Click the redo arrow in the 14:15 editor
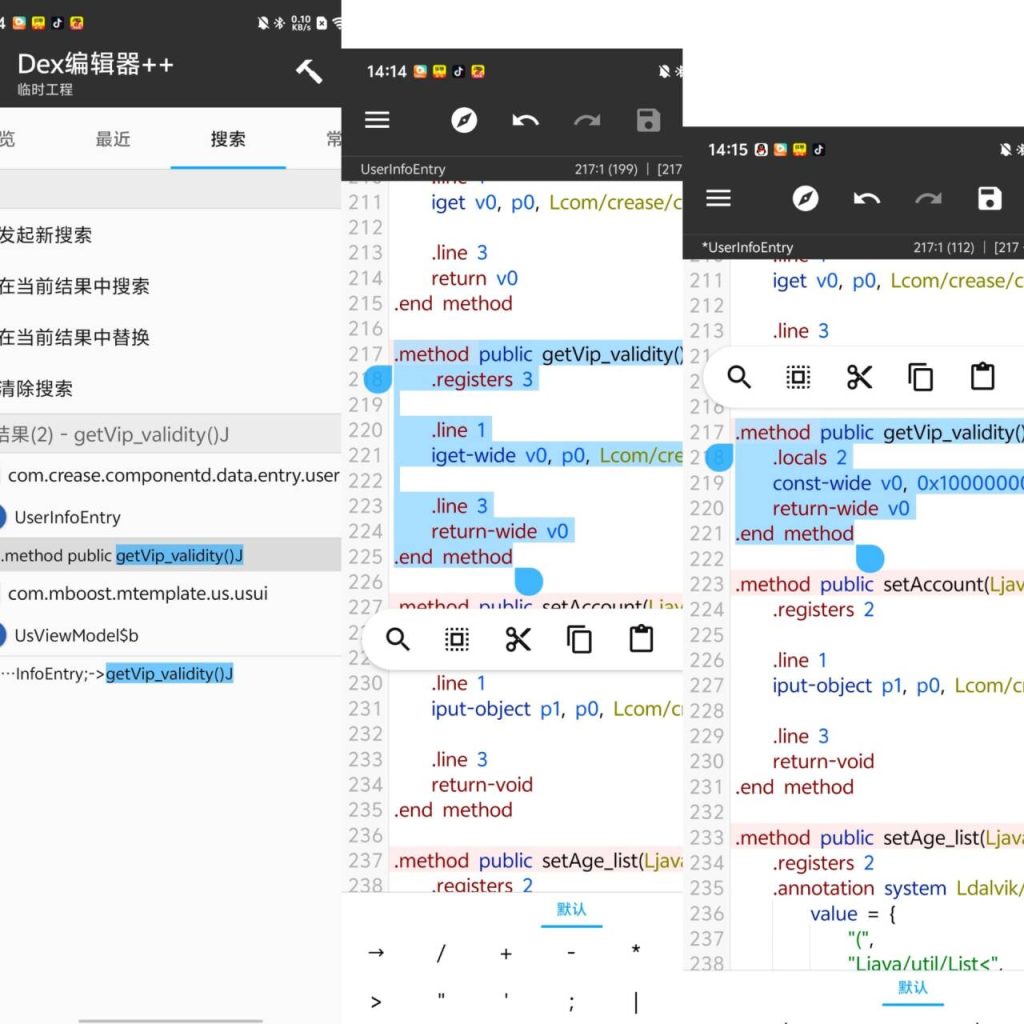 click(928, 199)
